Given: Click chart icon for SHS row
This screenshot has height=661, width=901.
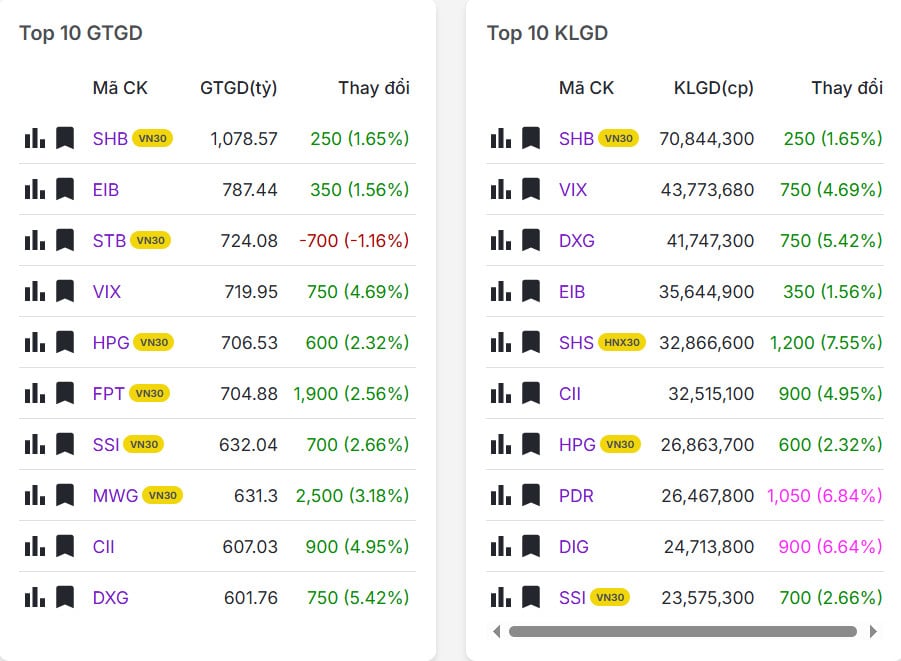Looking at the screenshot, I should (x=501, y=342).
